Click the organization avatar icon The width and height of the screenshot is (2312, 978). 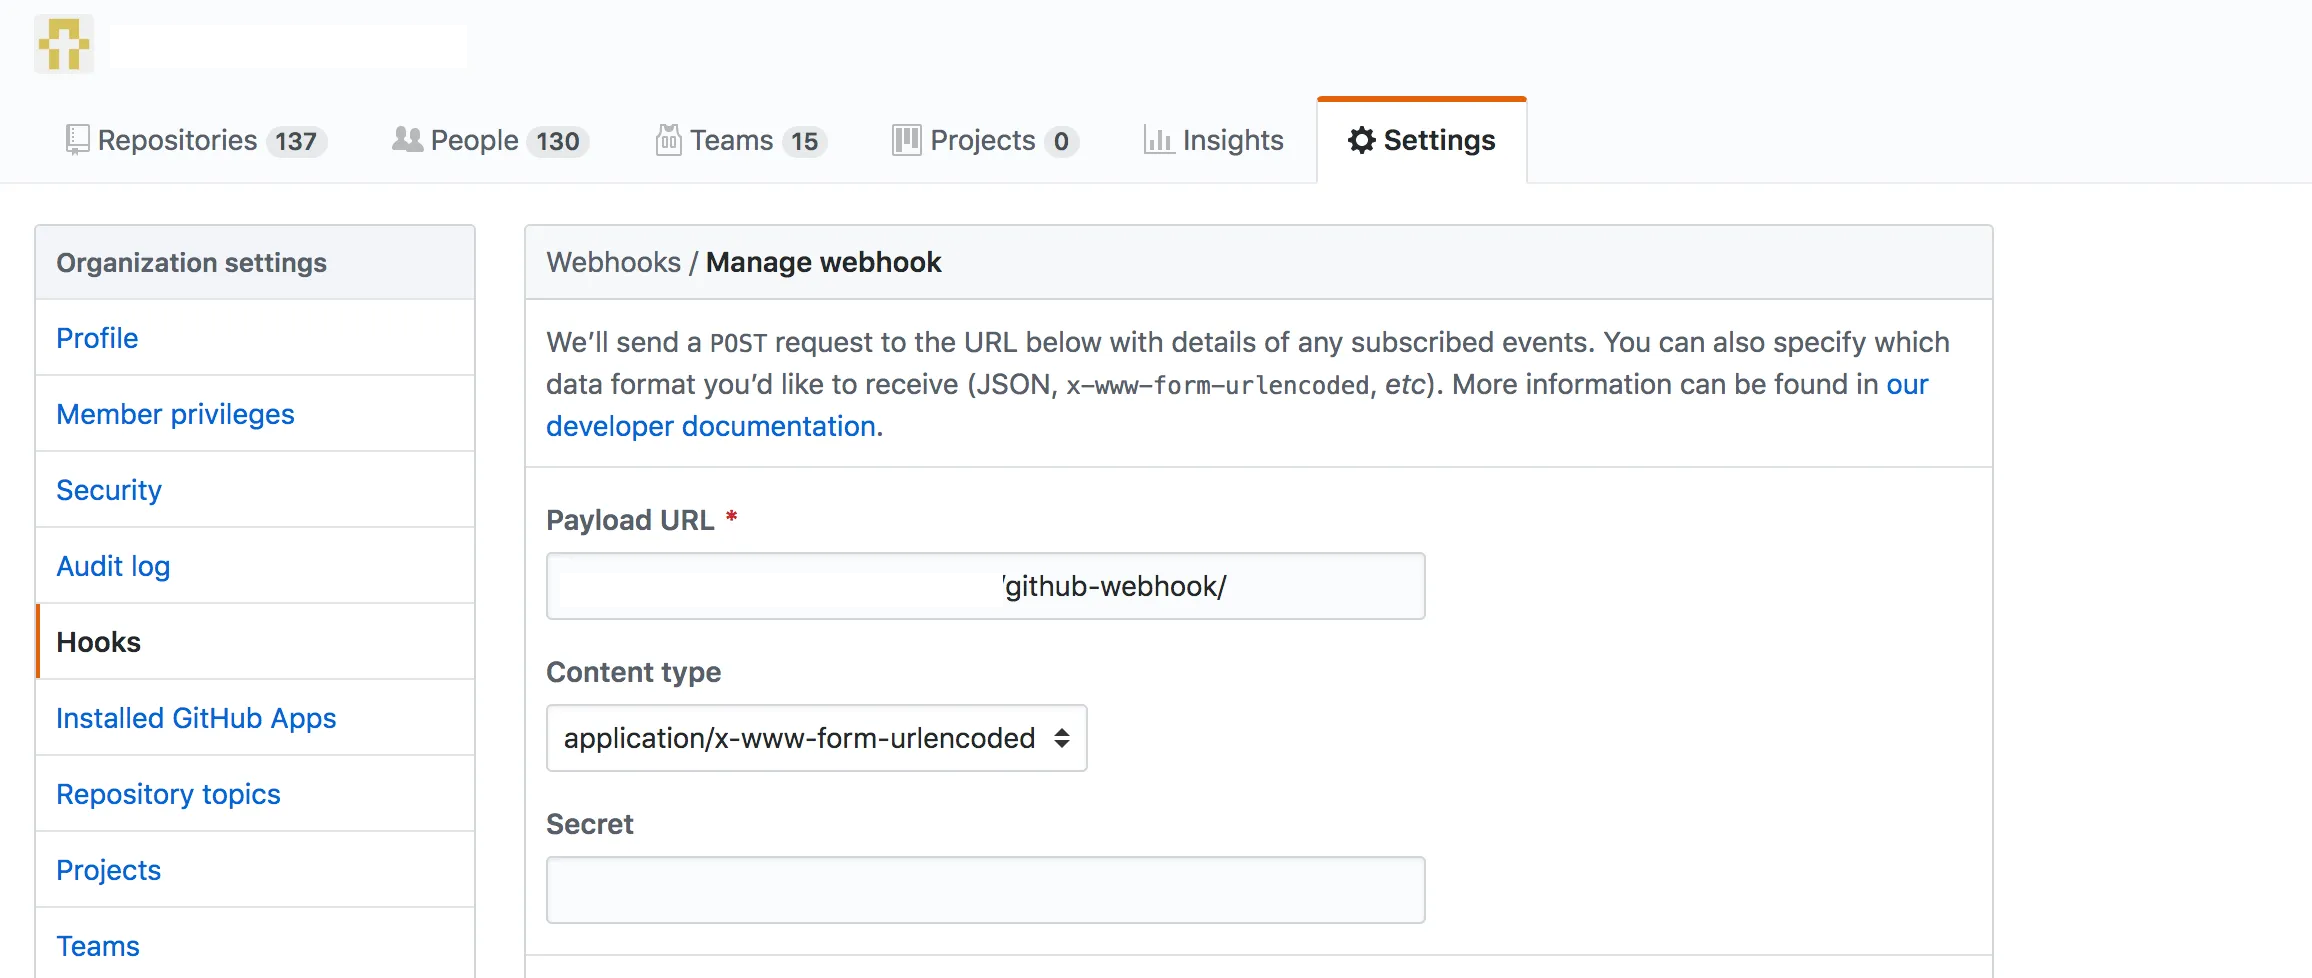64,45
